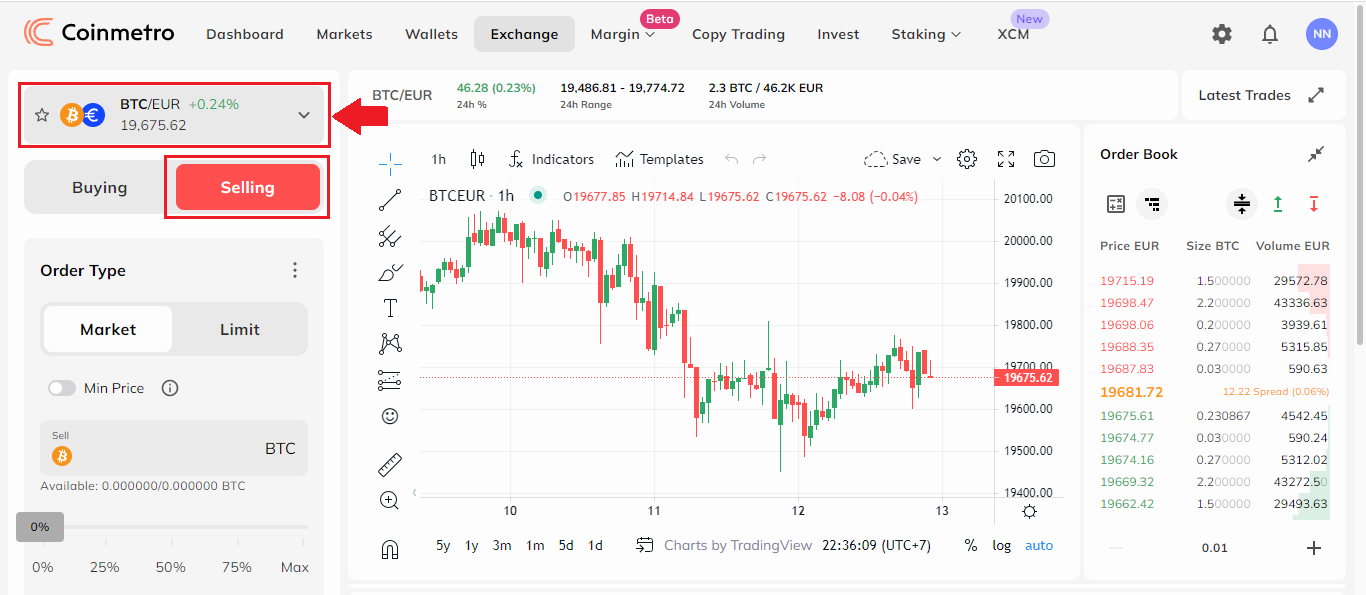This screenshot has width=1366, height=595.
Task: Activate the Magnet snapping tool
Action: click(x=390, y=550)
